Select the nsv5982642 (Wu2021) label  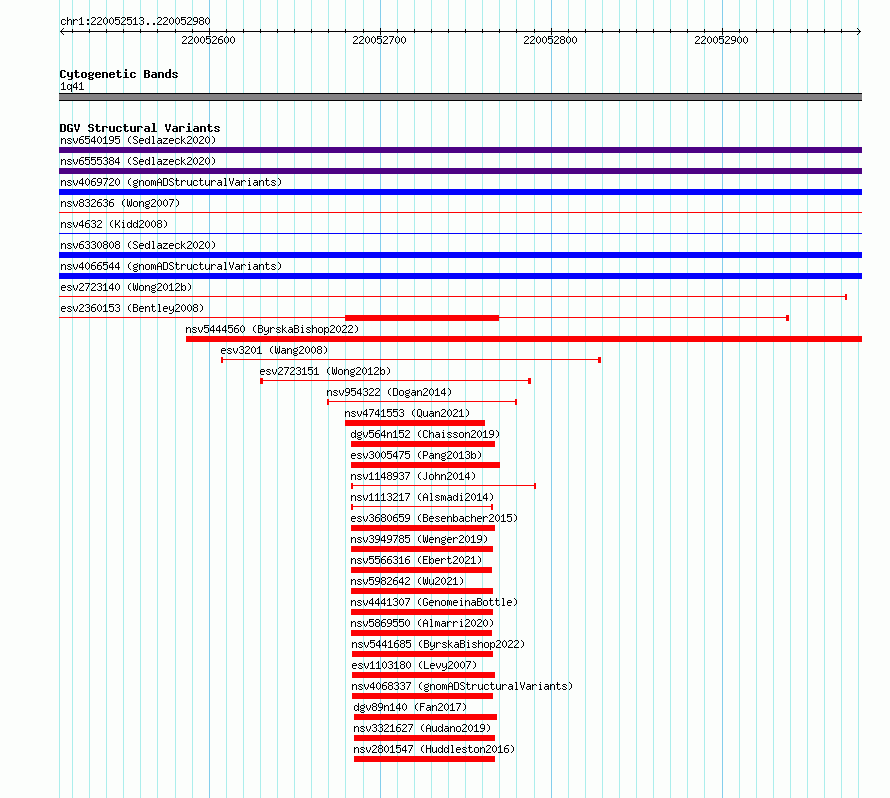[x=407, y=581]
